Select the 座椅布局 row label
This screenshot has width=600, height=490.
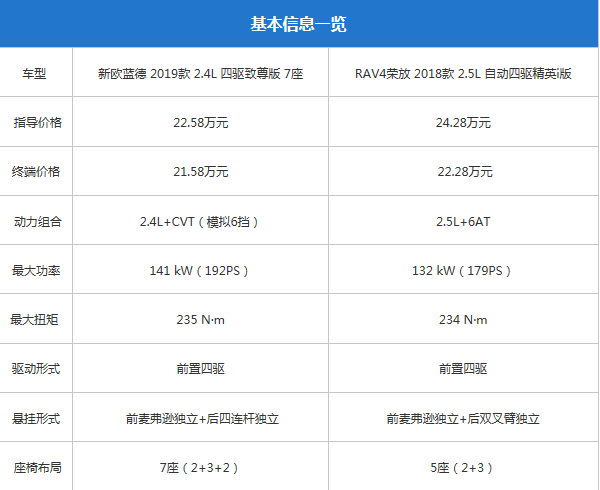point(38,467)
